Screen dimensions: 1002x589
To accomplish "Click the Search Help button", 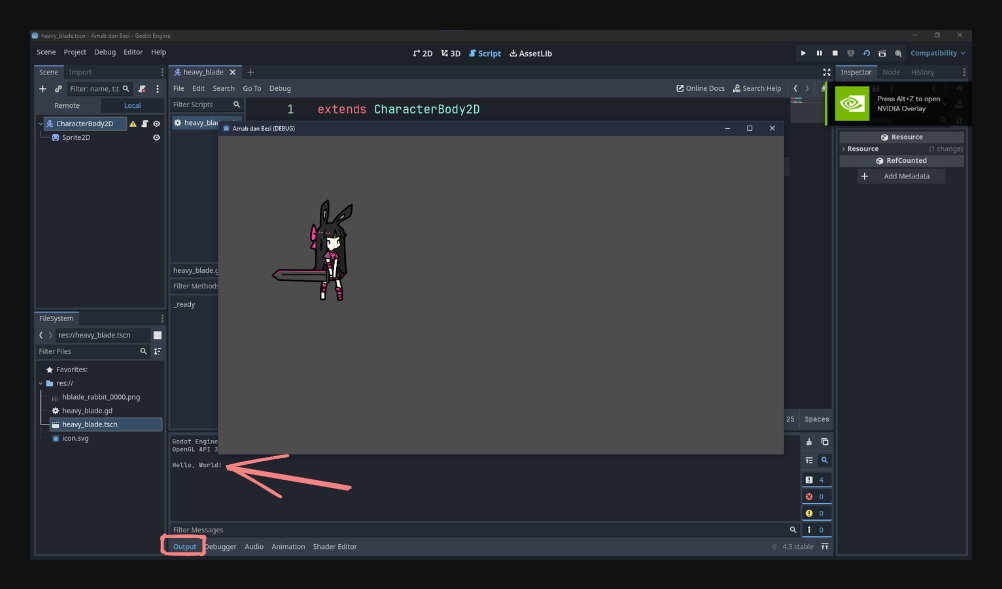I will 757,89.
